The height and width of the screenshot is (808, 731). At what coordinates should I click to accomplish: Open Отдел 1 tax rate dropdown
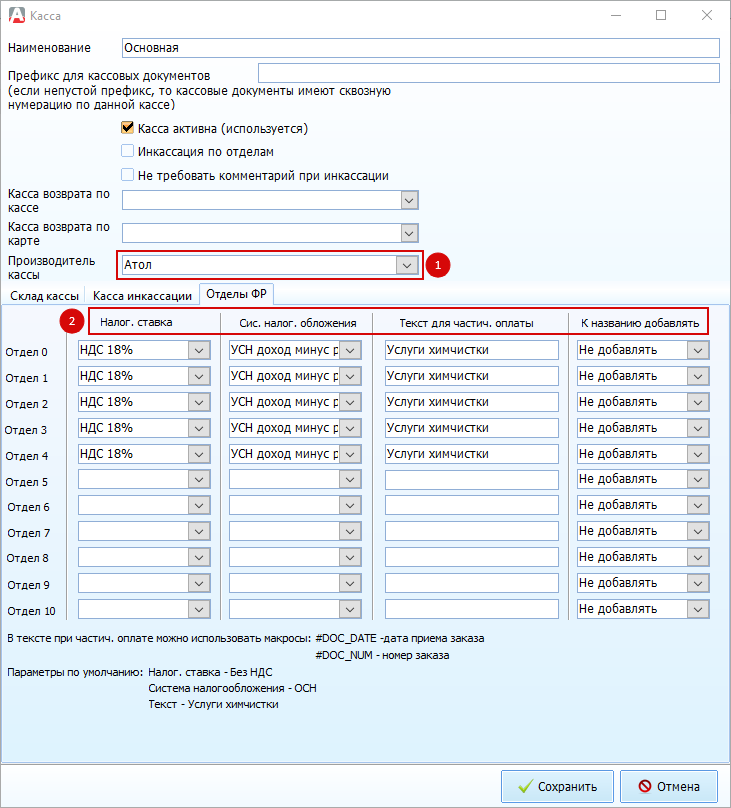199,376
